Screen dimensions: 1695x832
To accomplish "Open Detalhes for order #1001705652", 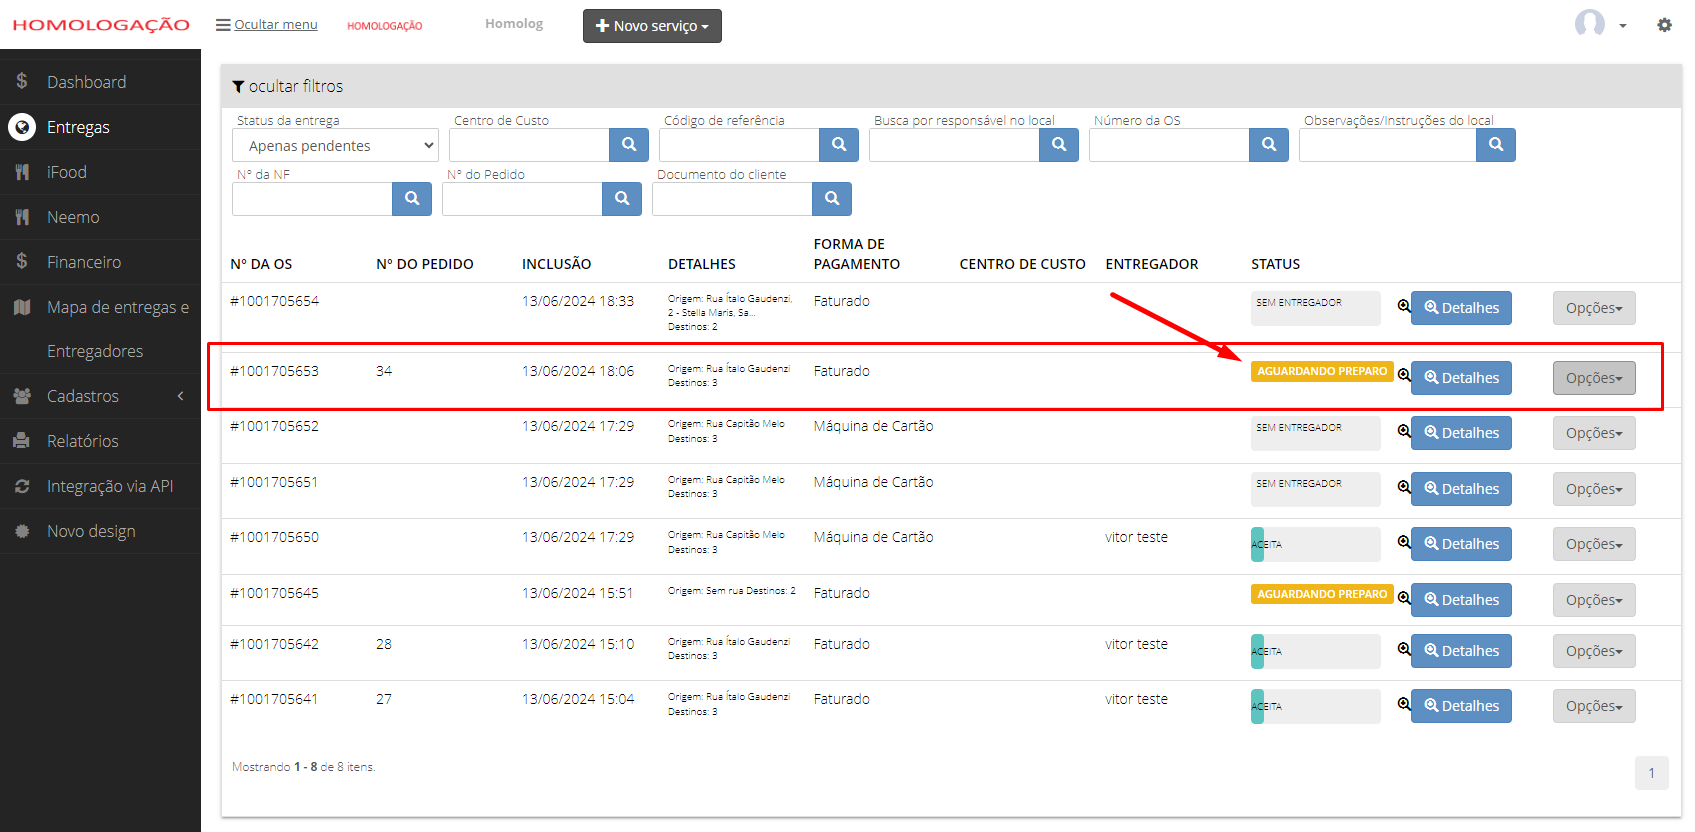I will point(1461,433).
